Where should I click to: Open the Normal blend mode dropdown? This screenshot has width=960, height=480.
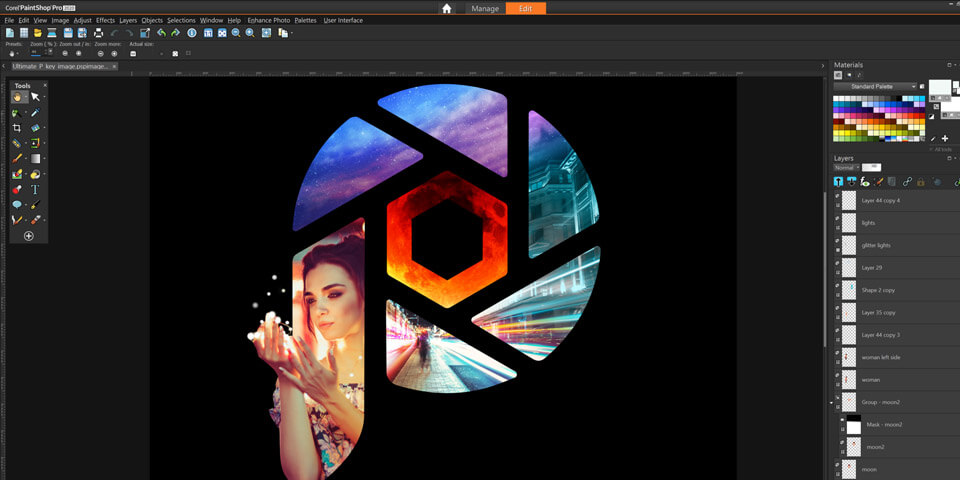(x=846, y=167)
